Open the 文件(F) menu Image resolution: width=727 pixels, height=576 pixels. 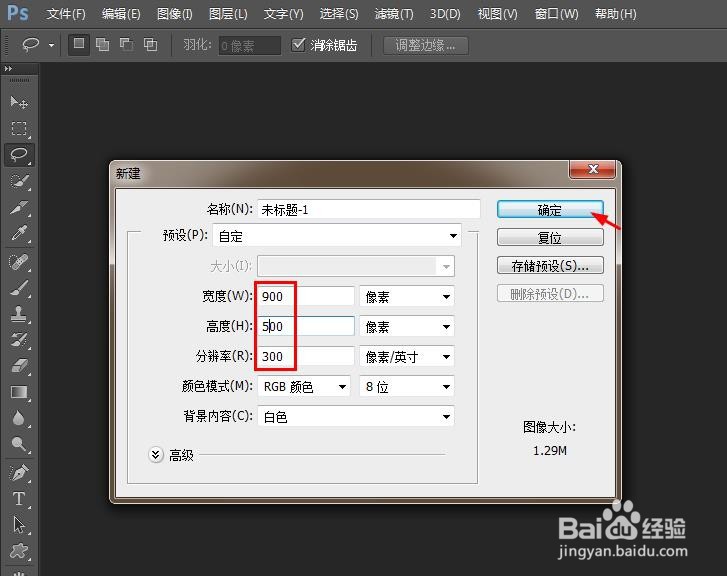point(66,14)
